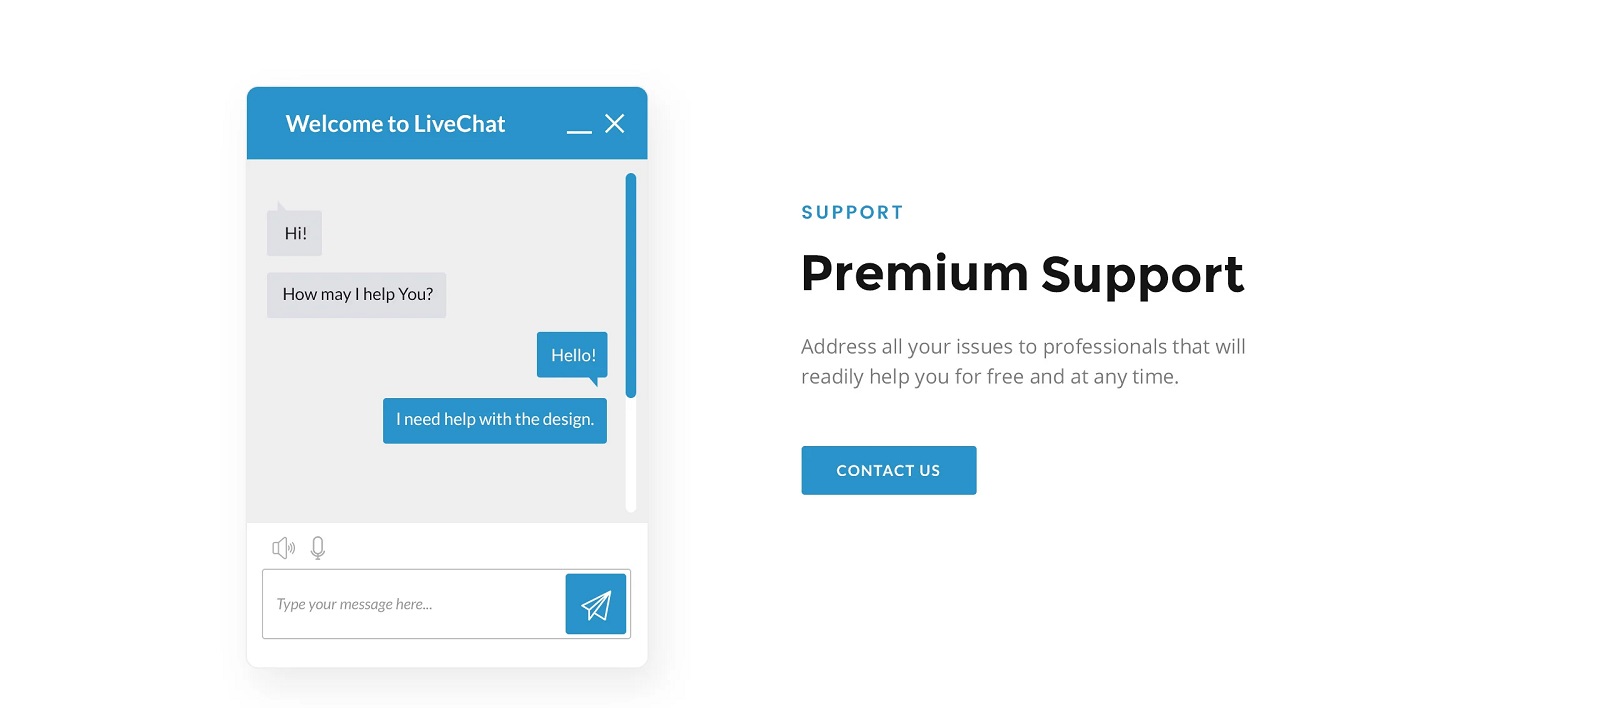This screenshot has height=708, width=1600.
Task: Select the 'How may I help You?' message
Action: pos(357,295)
